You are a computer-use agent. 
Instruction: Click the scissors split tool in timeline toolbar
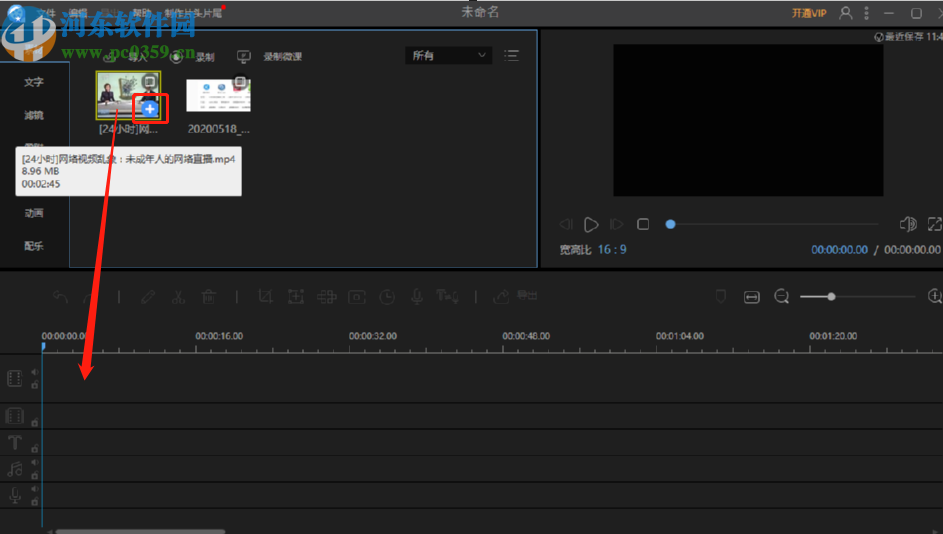[x=177, y=296]
